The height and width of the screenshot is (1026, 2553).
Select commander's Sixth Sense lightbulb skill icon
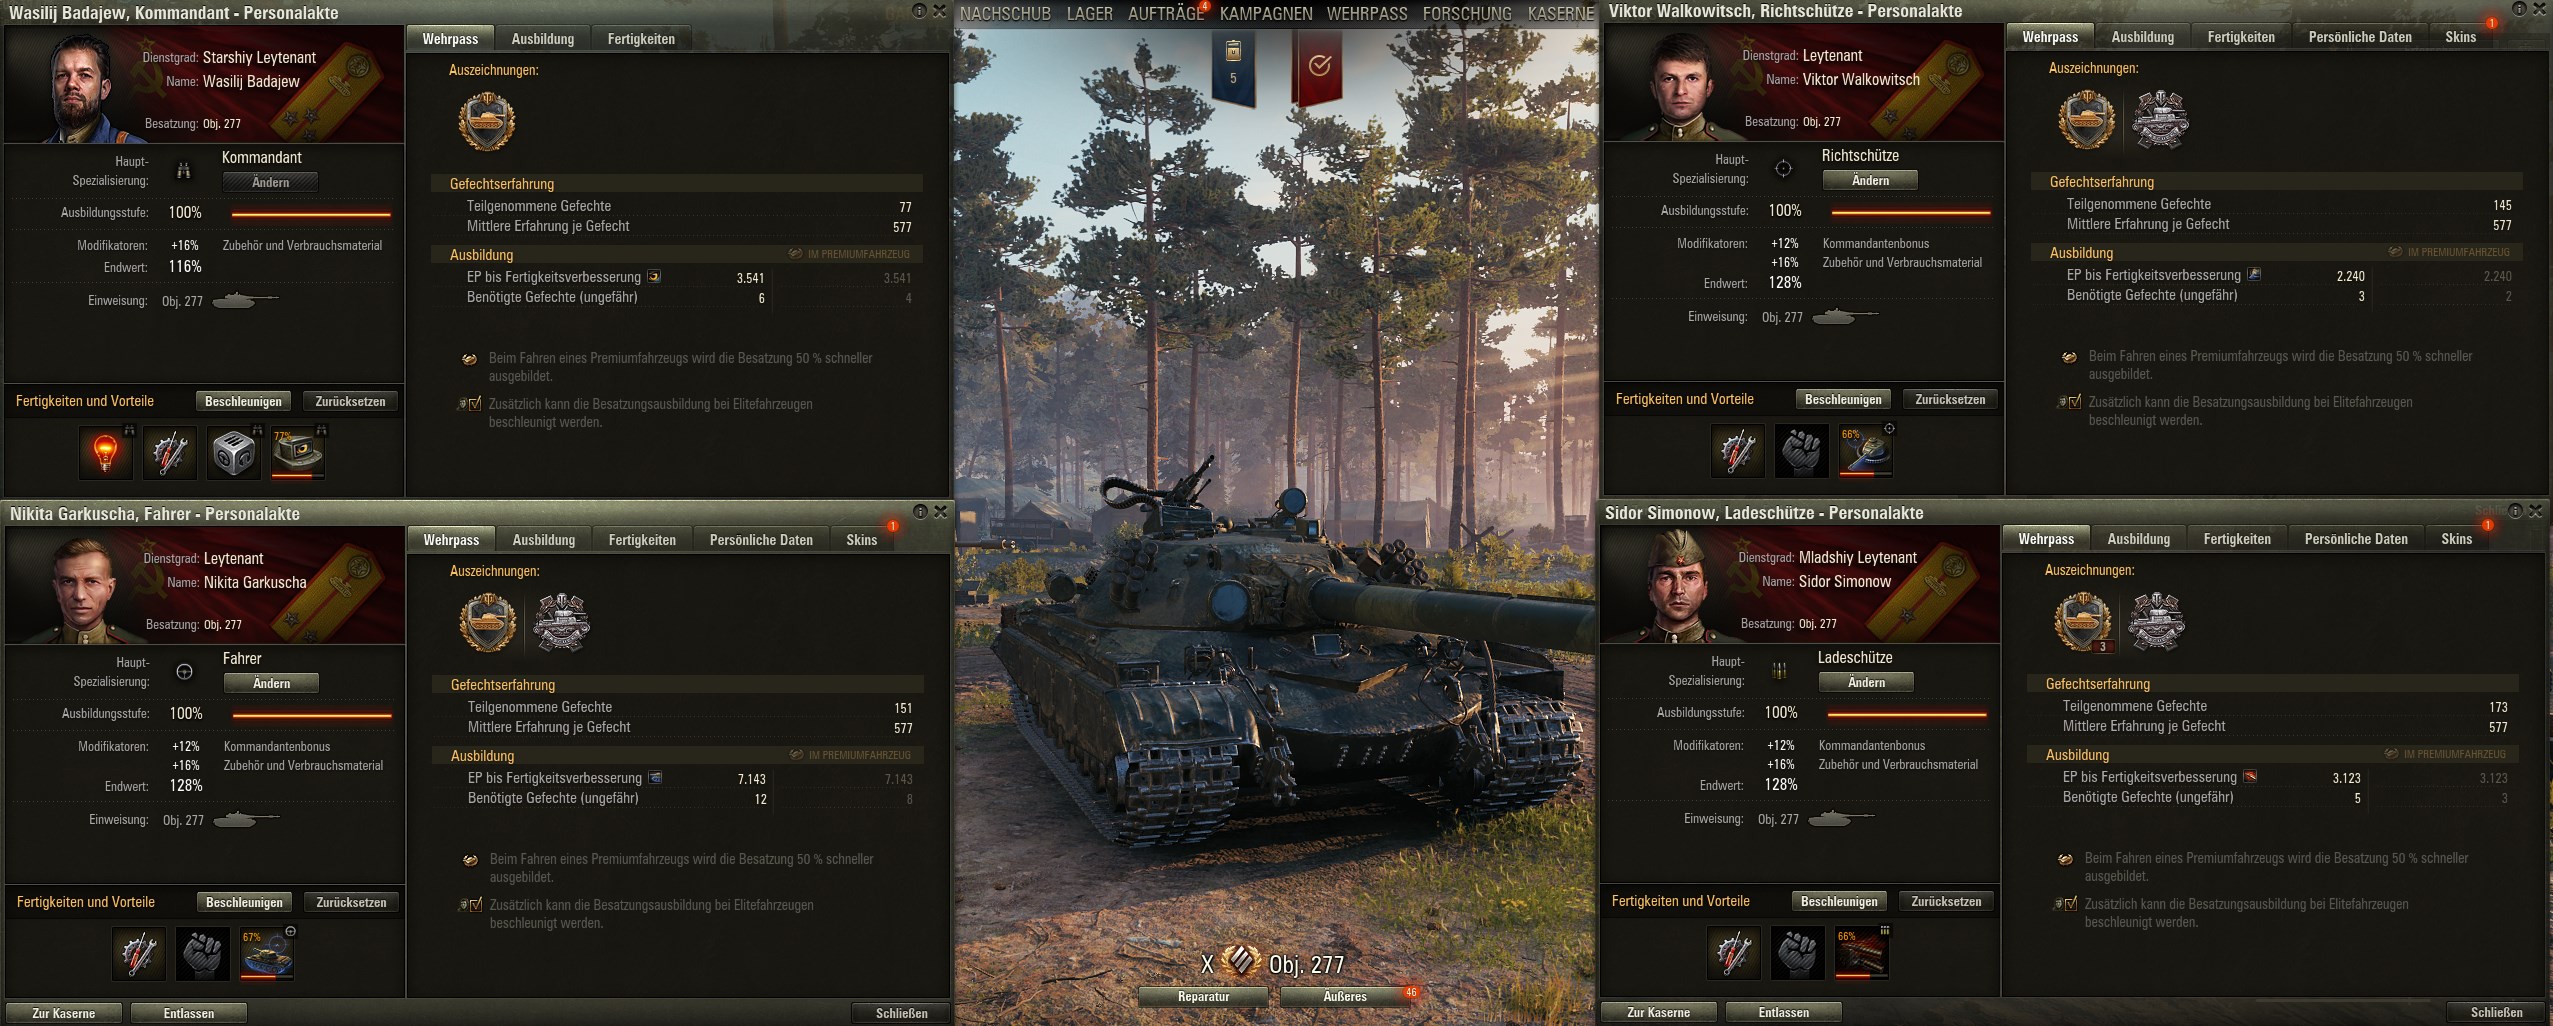(106, 453)
